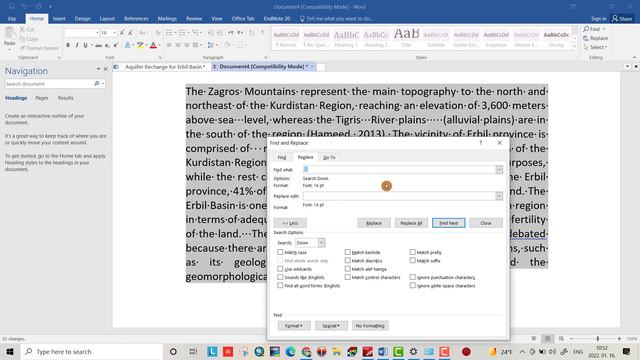This screenshot has height=360, width=640.
Task: Click the Windows Start button
Action: [x=10, y=351]
